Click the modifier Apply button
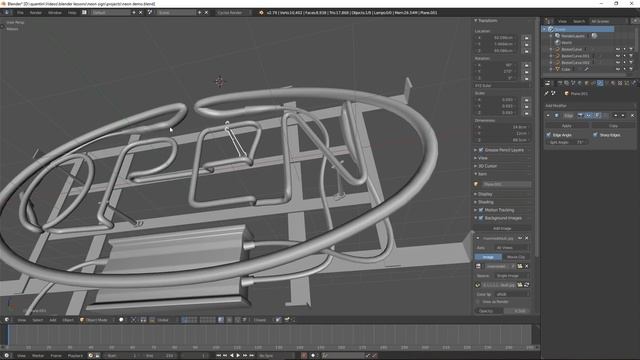This screenshot has height=360, width=640. tap(567, 126)
